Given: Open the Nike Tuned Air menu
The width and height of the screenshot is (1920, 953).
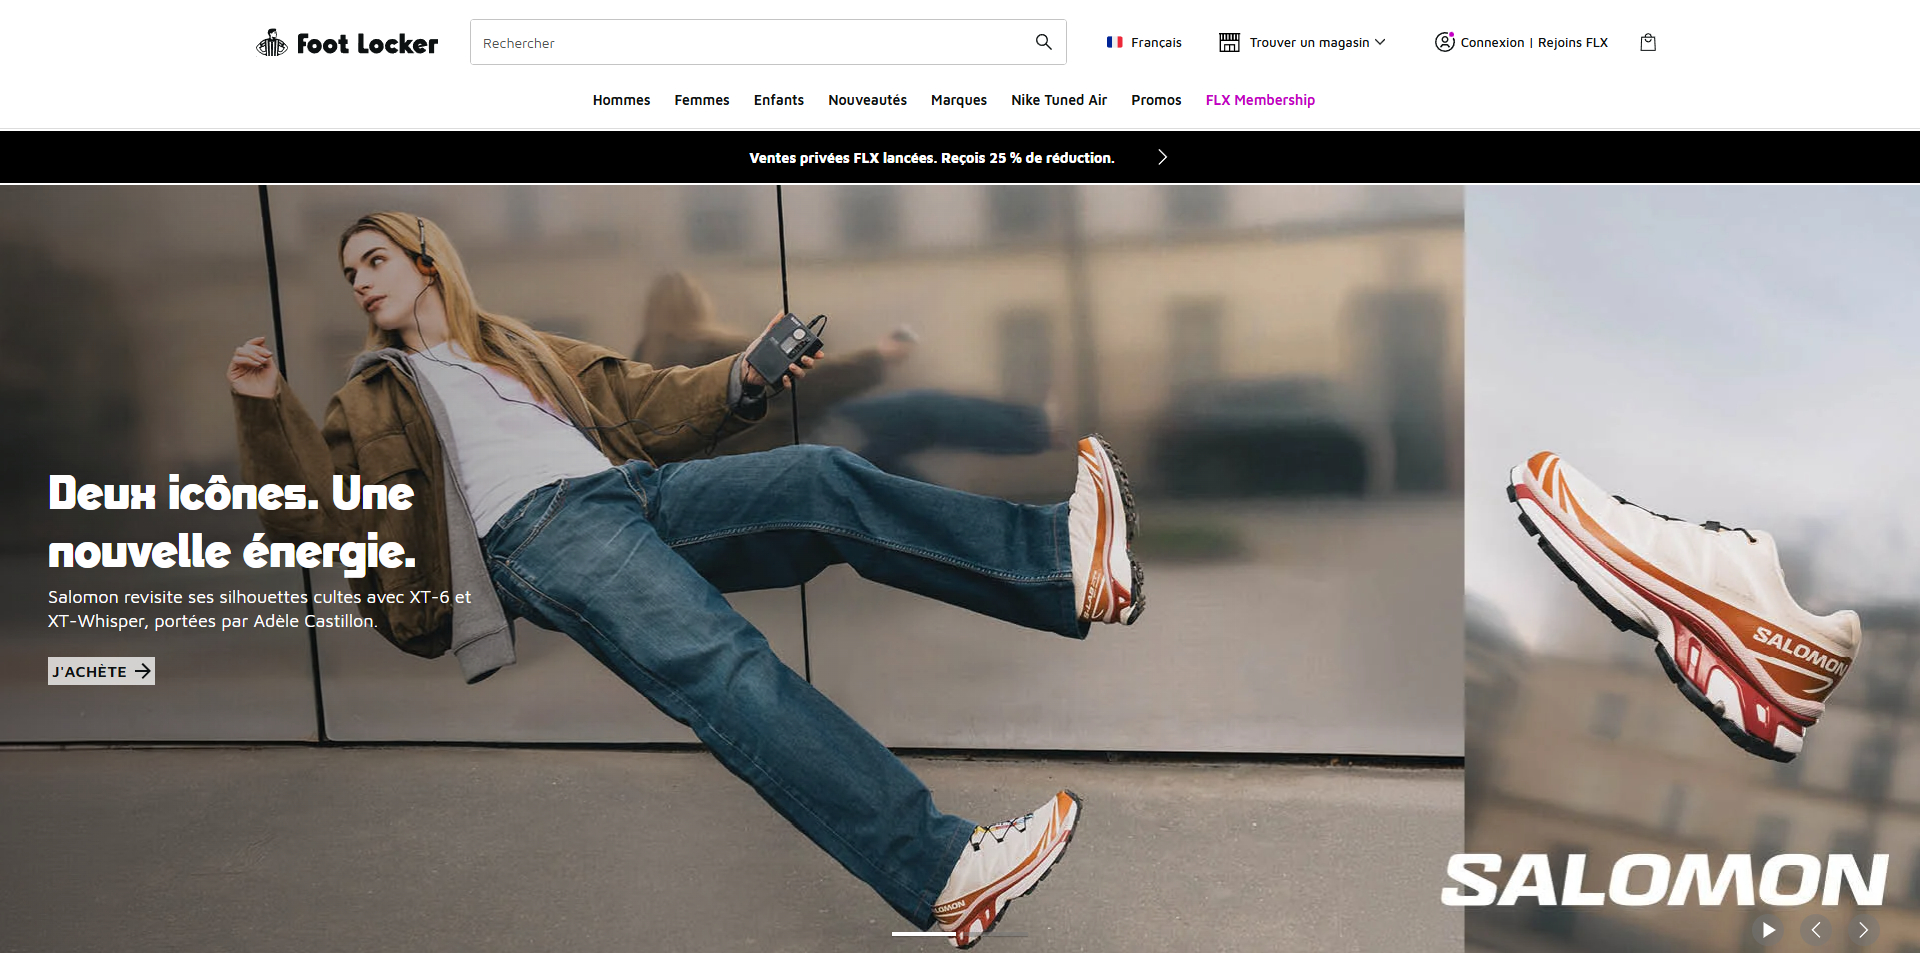Looking at the screenshot, I should [1059, 100].
